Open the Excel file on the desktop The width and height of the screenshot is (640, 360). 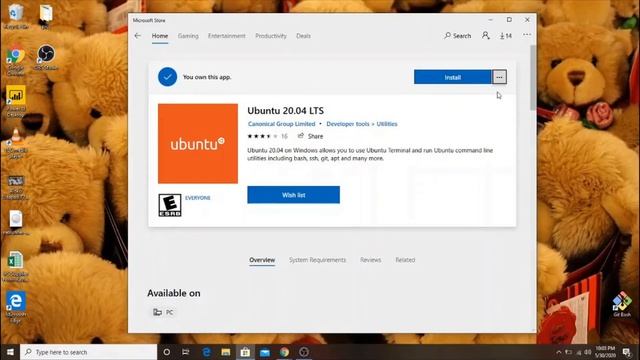click(x=16, y=266)
